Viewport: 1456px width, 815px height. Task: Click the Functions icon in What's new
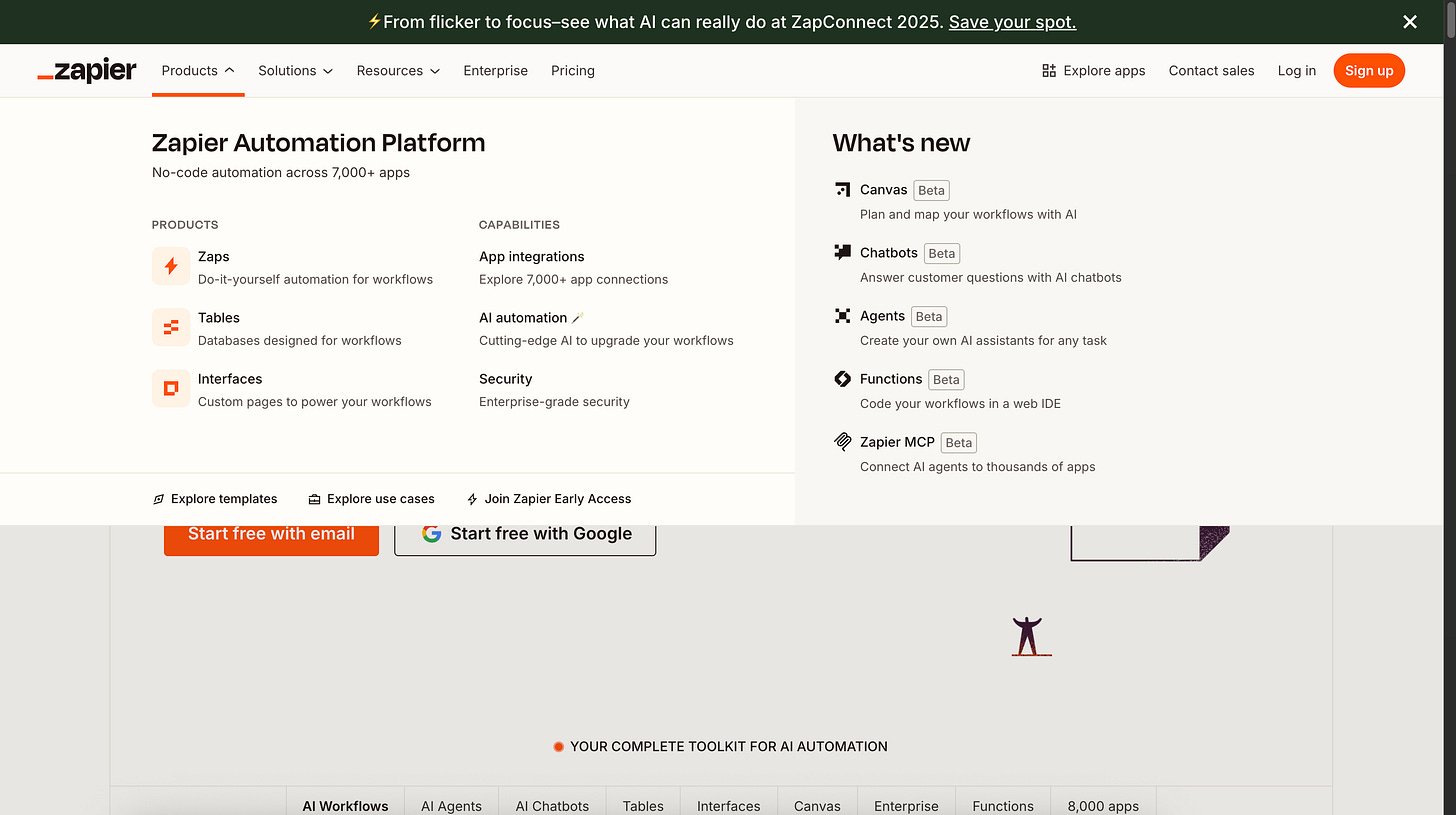click(842, 378)
